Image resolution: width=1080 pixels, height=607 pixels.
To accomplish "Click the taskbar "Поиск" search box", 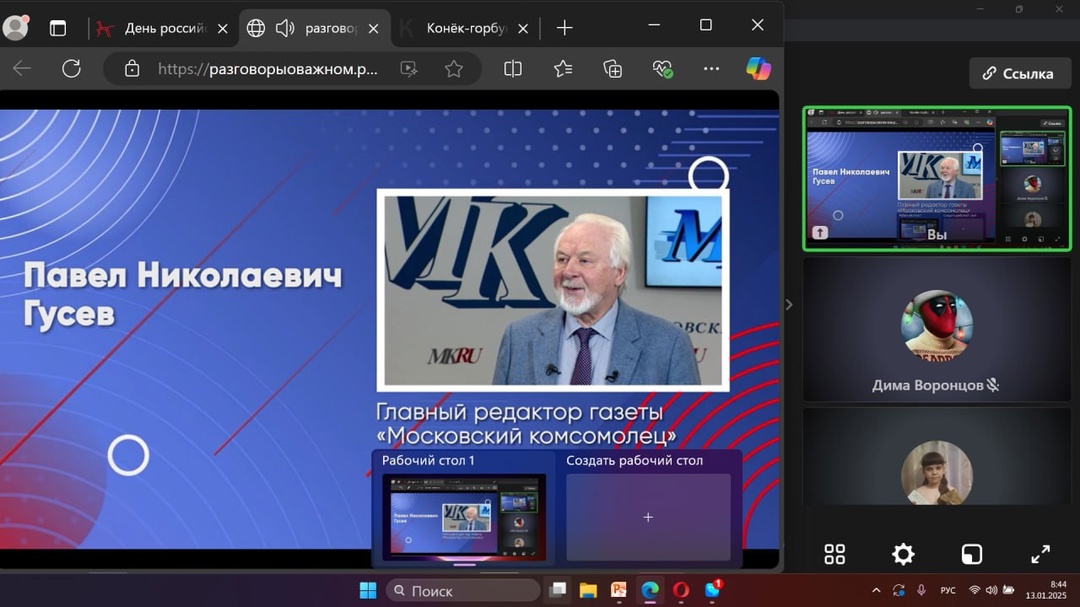I will 463,590.
